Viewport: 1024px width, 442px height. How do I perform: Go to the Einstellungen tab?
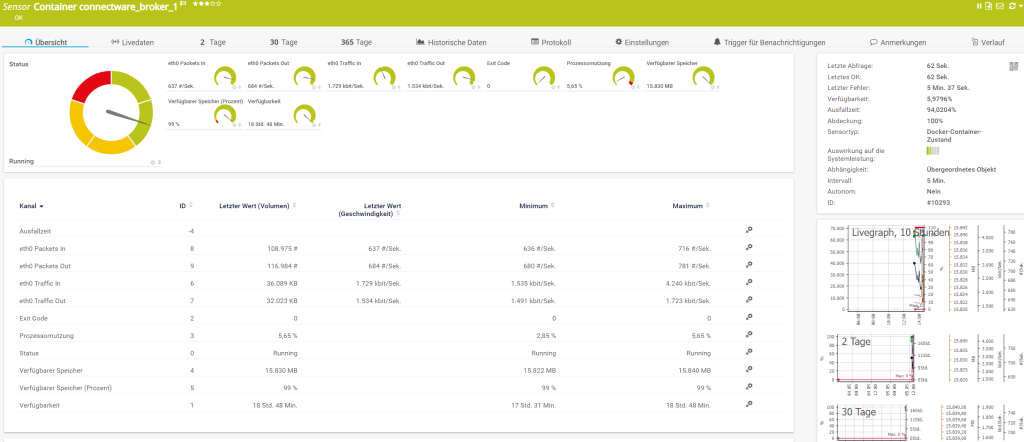click(642, 43)
